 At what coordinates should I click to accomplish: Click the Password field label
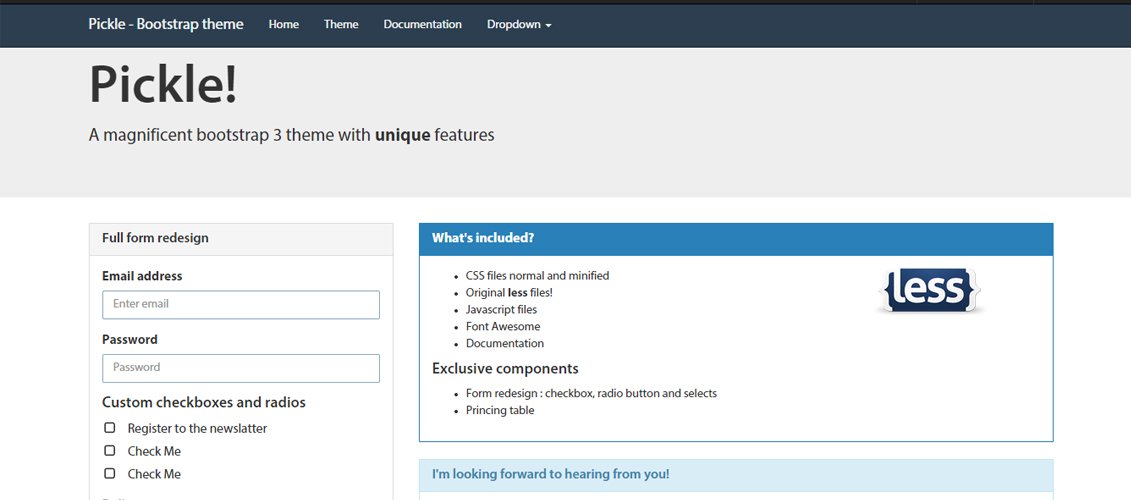[x=130, y=340]
